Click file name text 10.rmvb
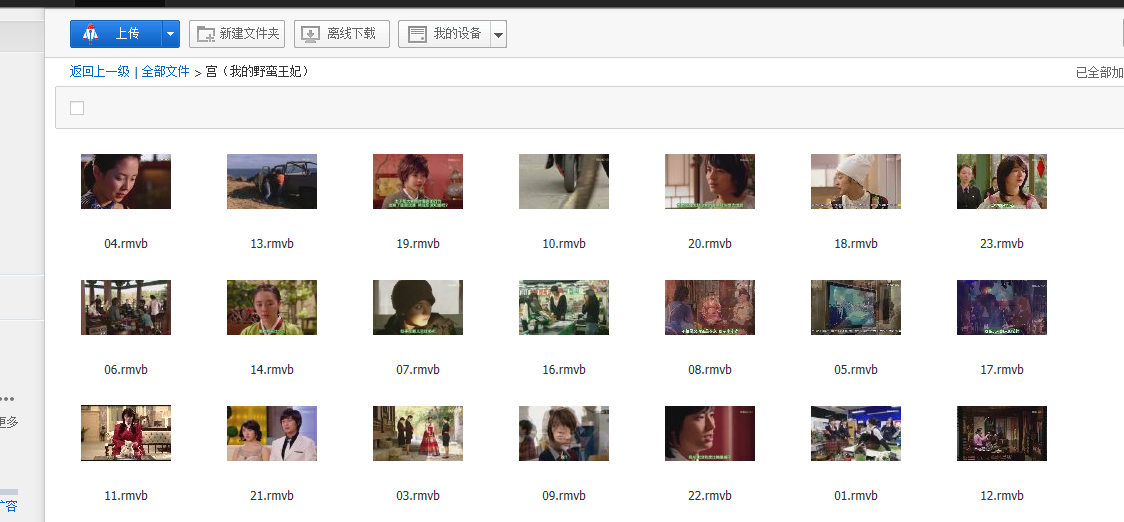The width and height of the screenshot is (1124, 522). pyautogui.click(x=564, y=244)
